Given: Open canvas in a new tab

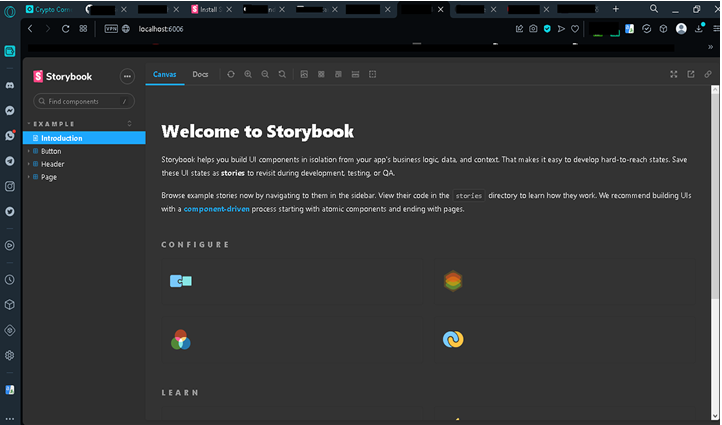Looking at the screenshot, I should point(691,74).
